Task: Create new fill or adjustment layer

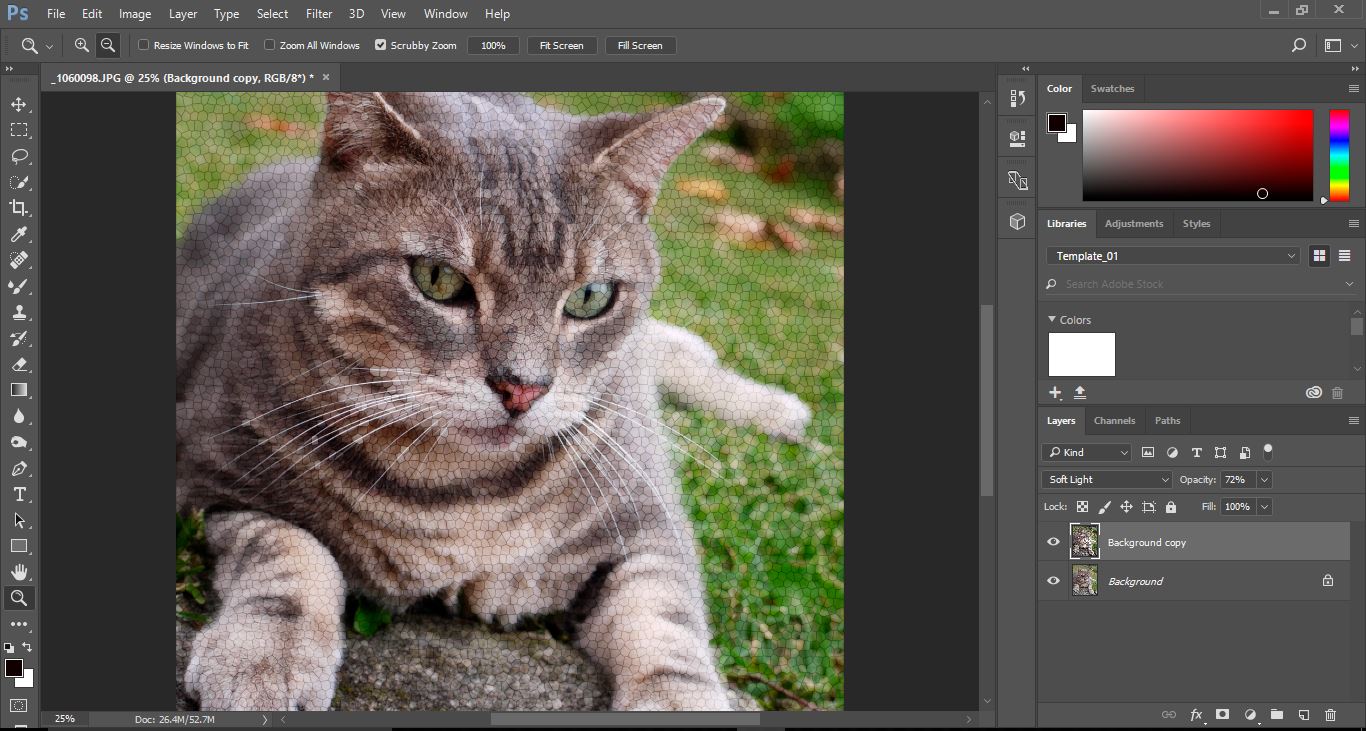Action: (x=1250, y=715)
